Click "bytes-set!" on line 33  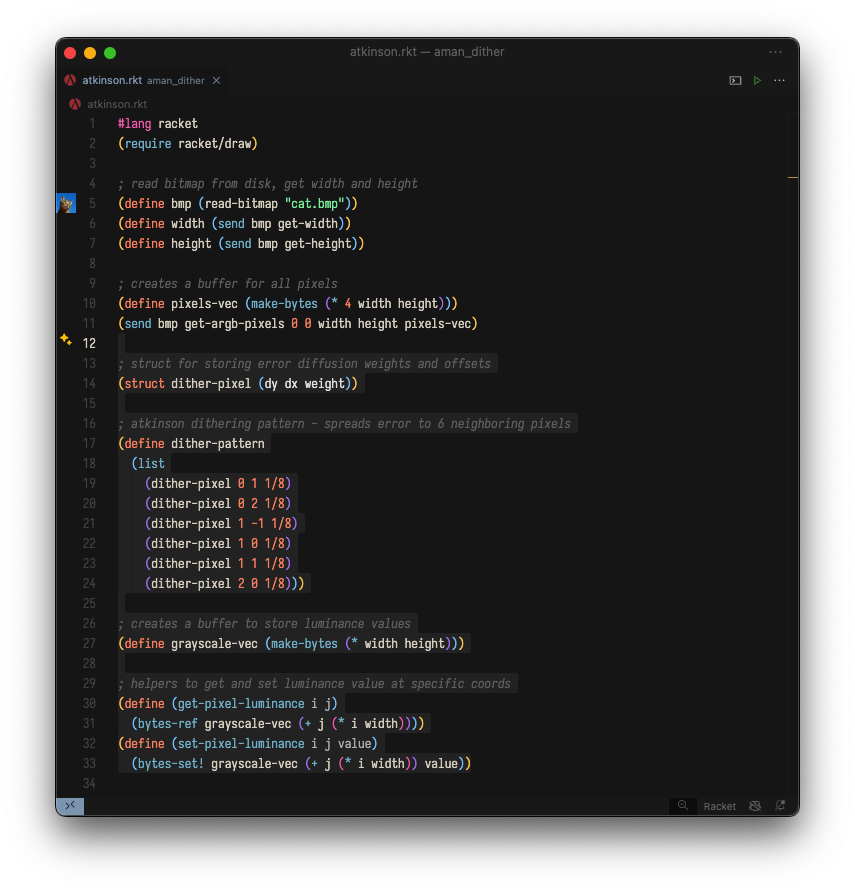pyautogui.click(x=171, y=763)
